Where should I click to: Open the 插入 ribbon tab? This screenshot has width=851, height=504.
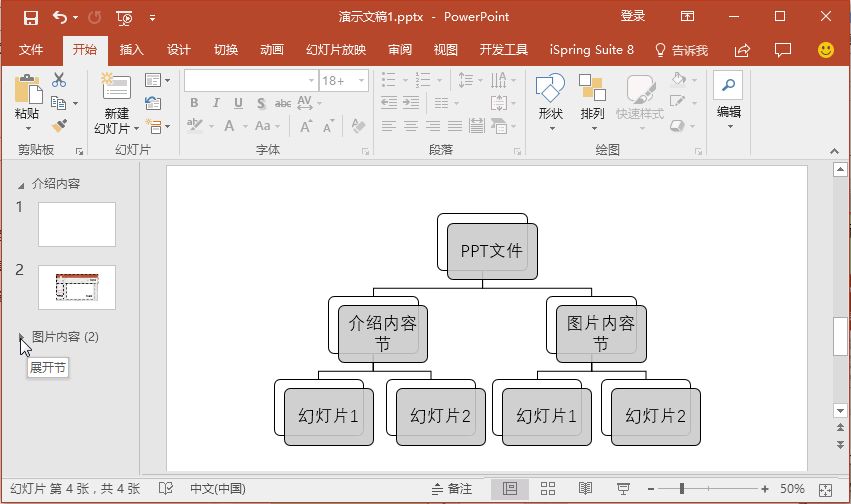point(131,50)
